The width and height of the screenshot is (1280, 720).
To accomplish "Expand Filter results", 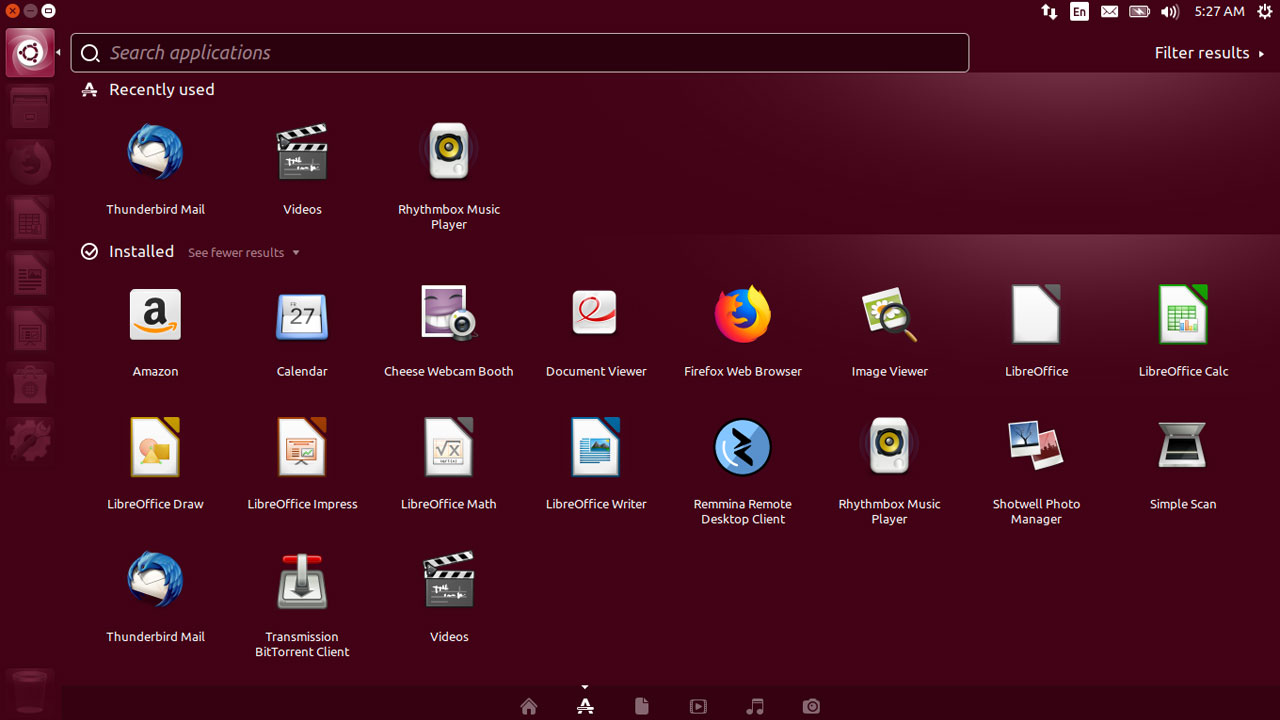I will click(1209, 53).
